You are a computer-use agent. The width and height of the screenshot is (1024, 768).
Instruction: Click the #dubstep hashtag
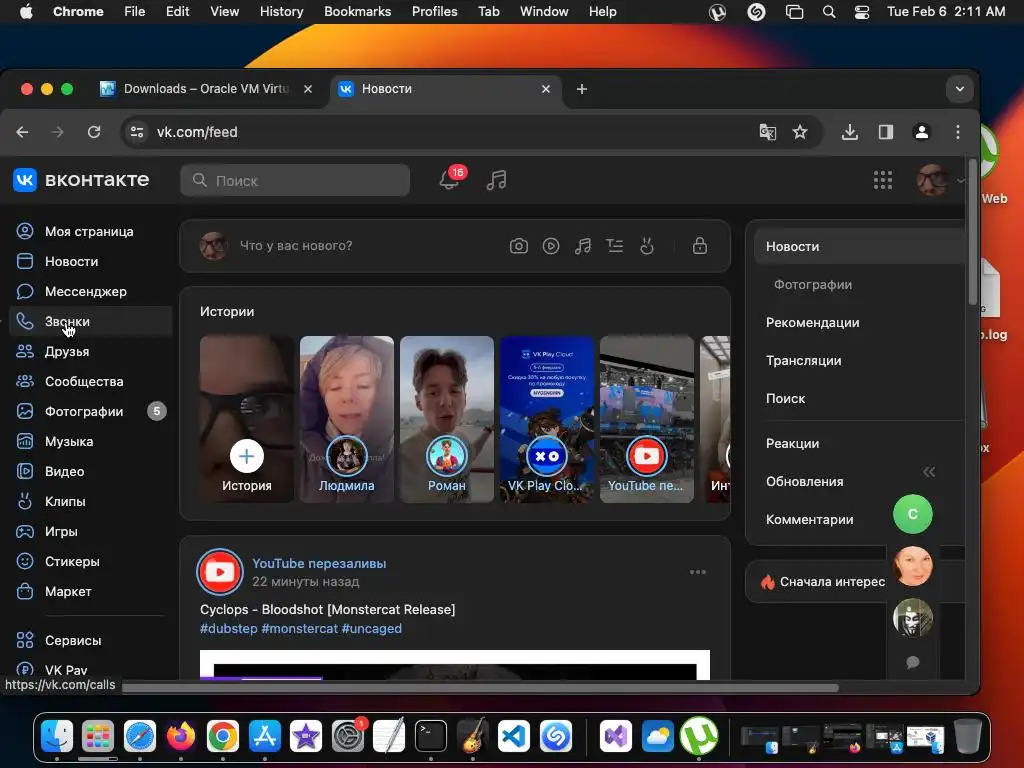click(228, 628)
